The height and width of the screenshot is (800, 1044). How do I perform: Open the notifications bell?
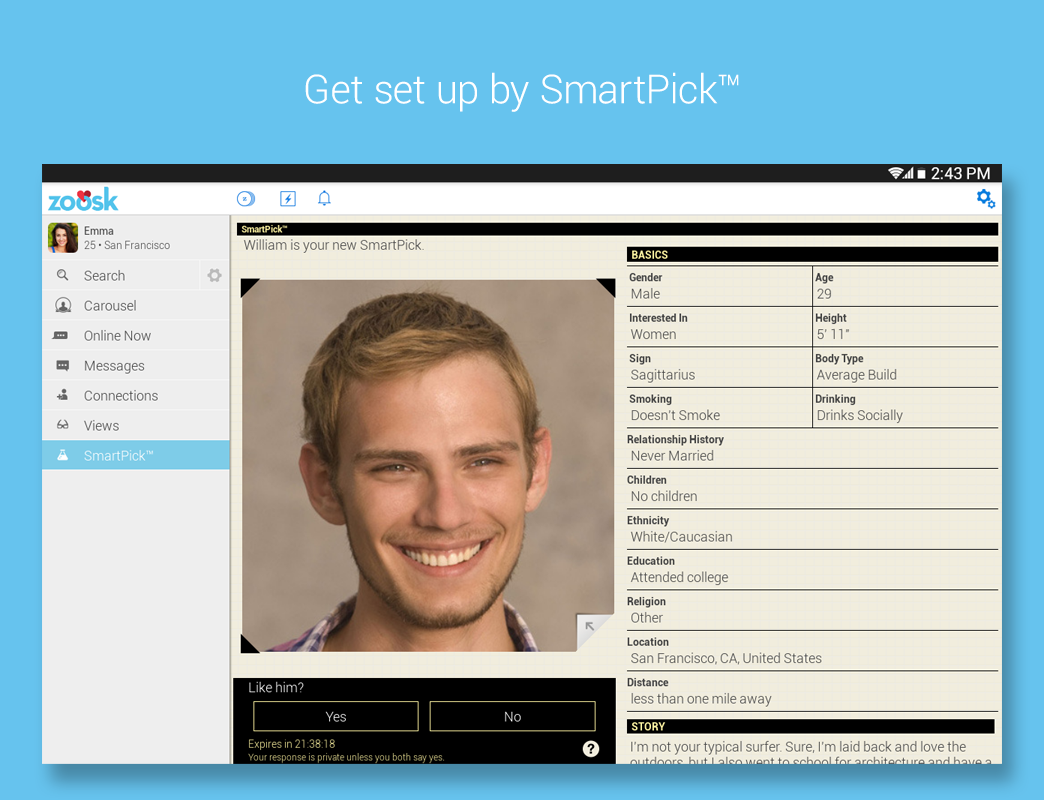click(x=324, y=198)
